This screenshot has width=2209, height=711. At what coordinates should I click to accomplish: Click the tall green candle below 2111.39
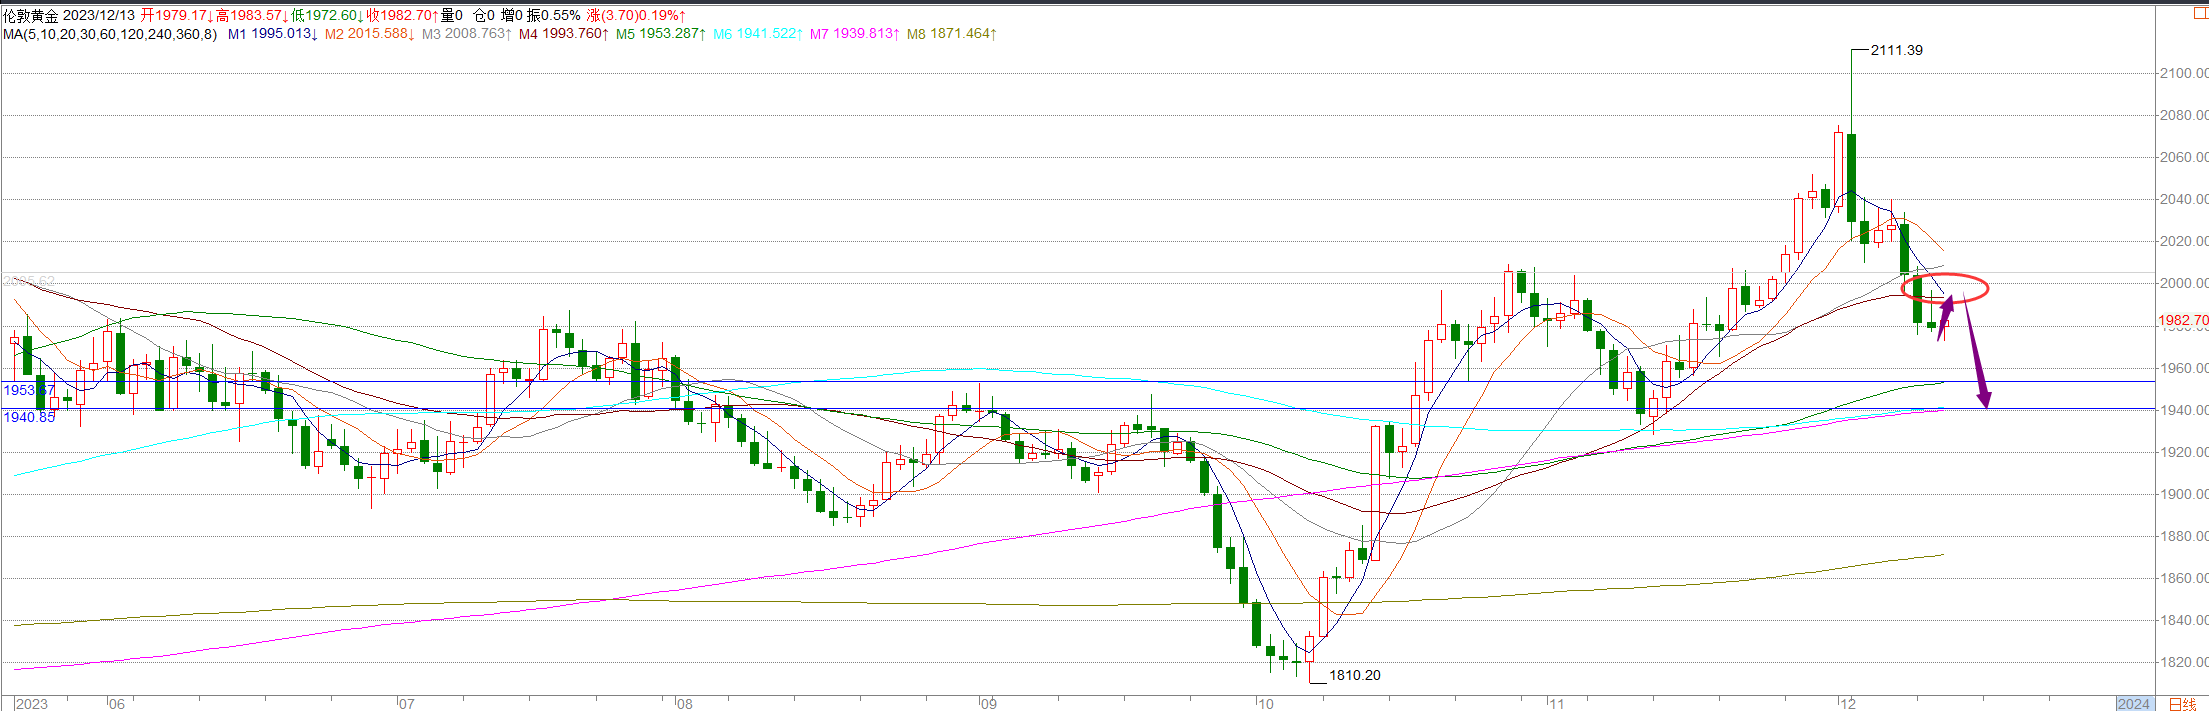click(x=1851, y=177)
